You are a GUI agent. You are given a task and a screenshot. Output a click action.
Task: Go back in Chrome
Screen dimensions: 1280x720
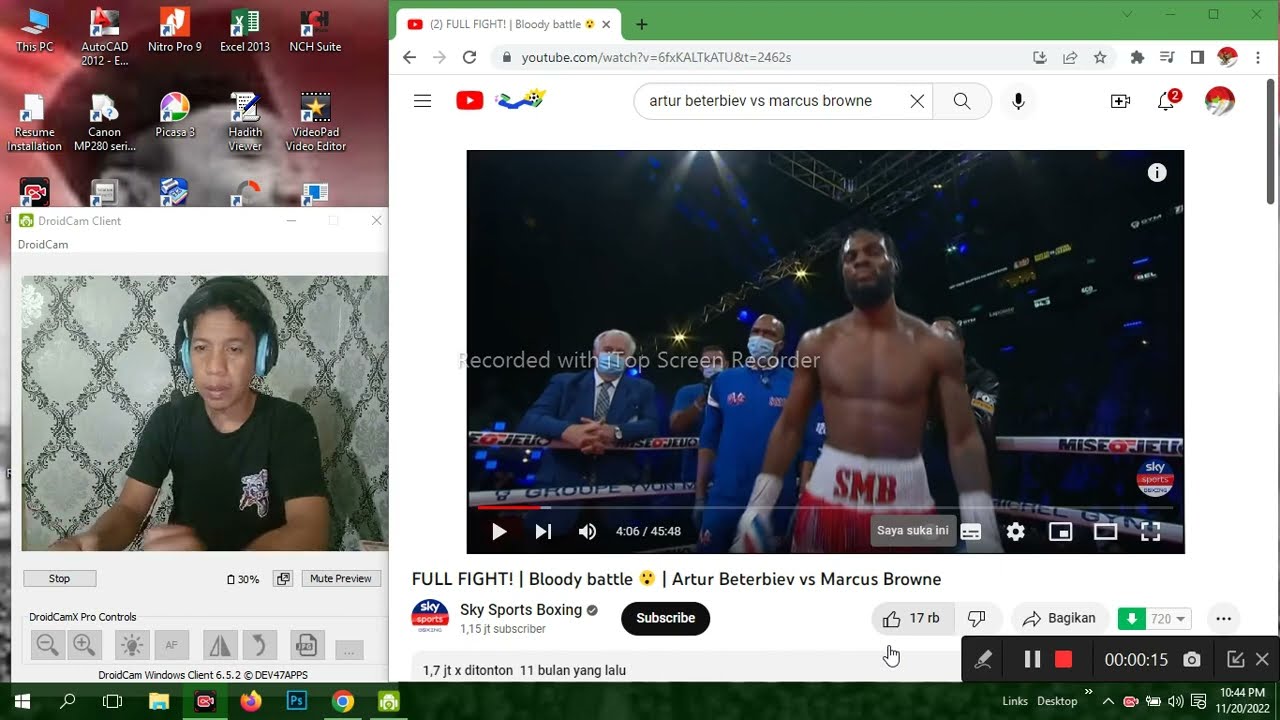409,58
